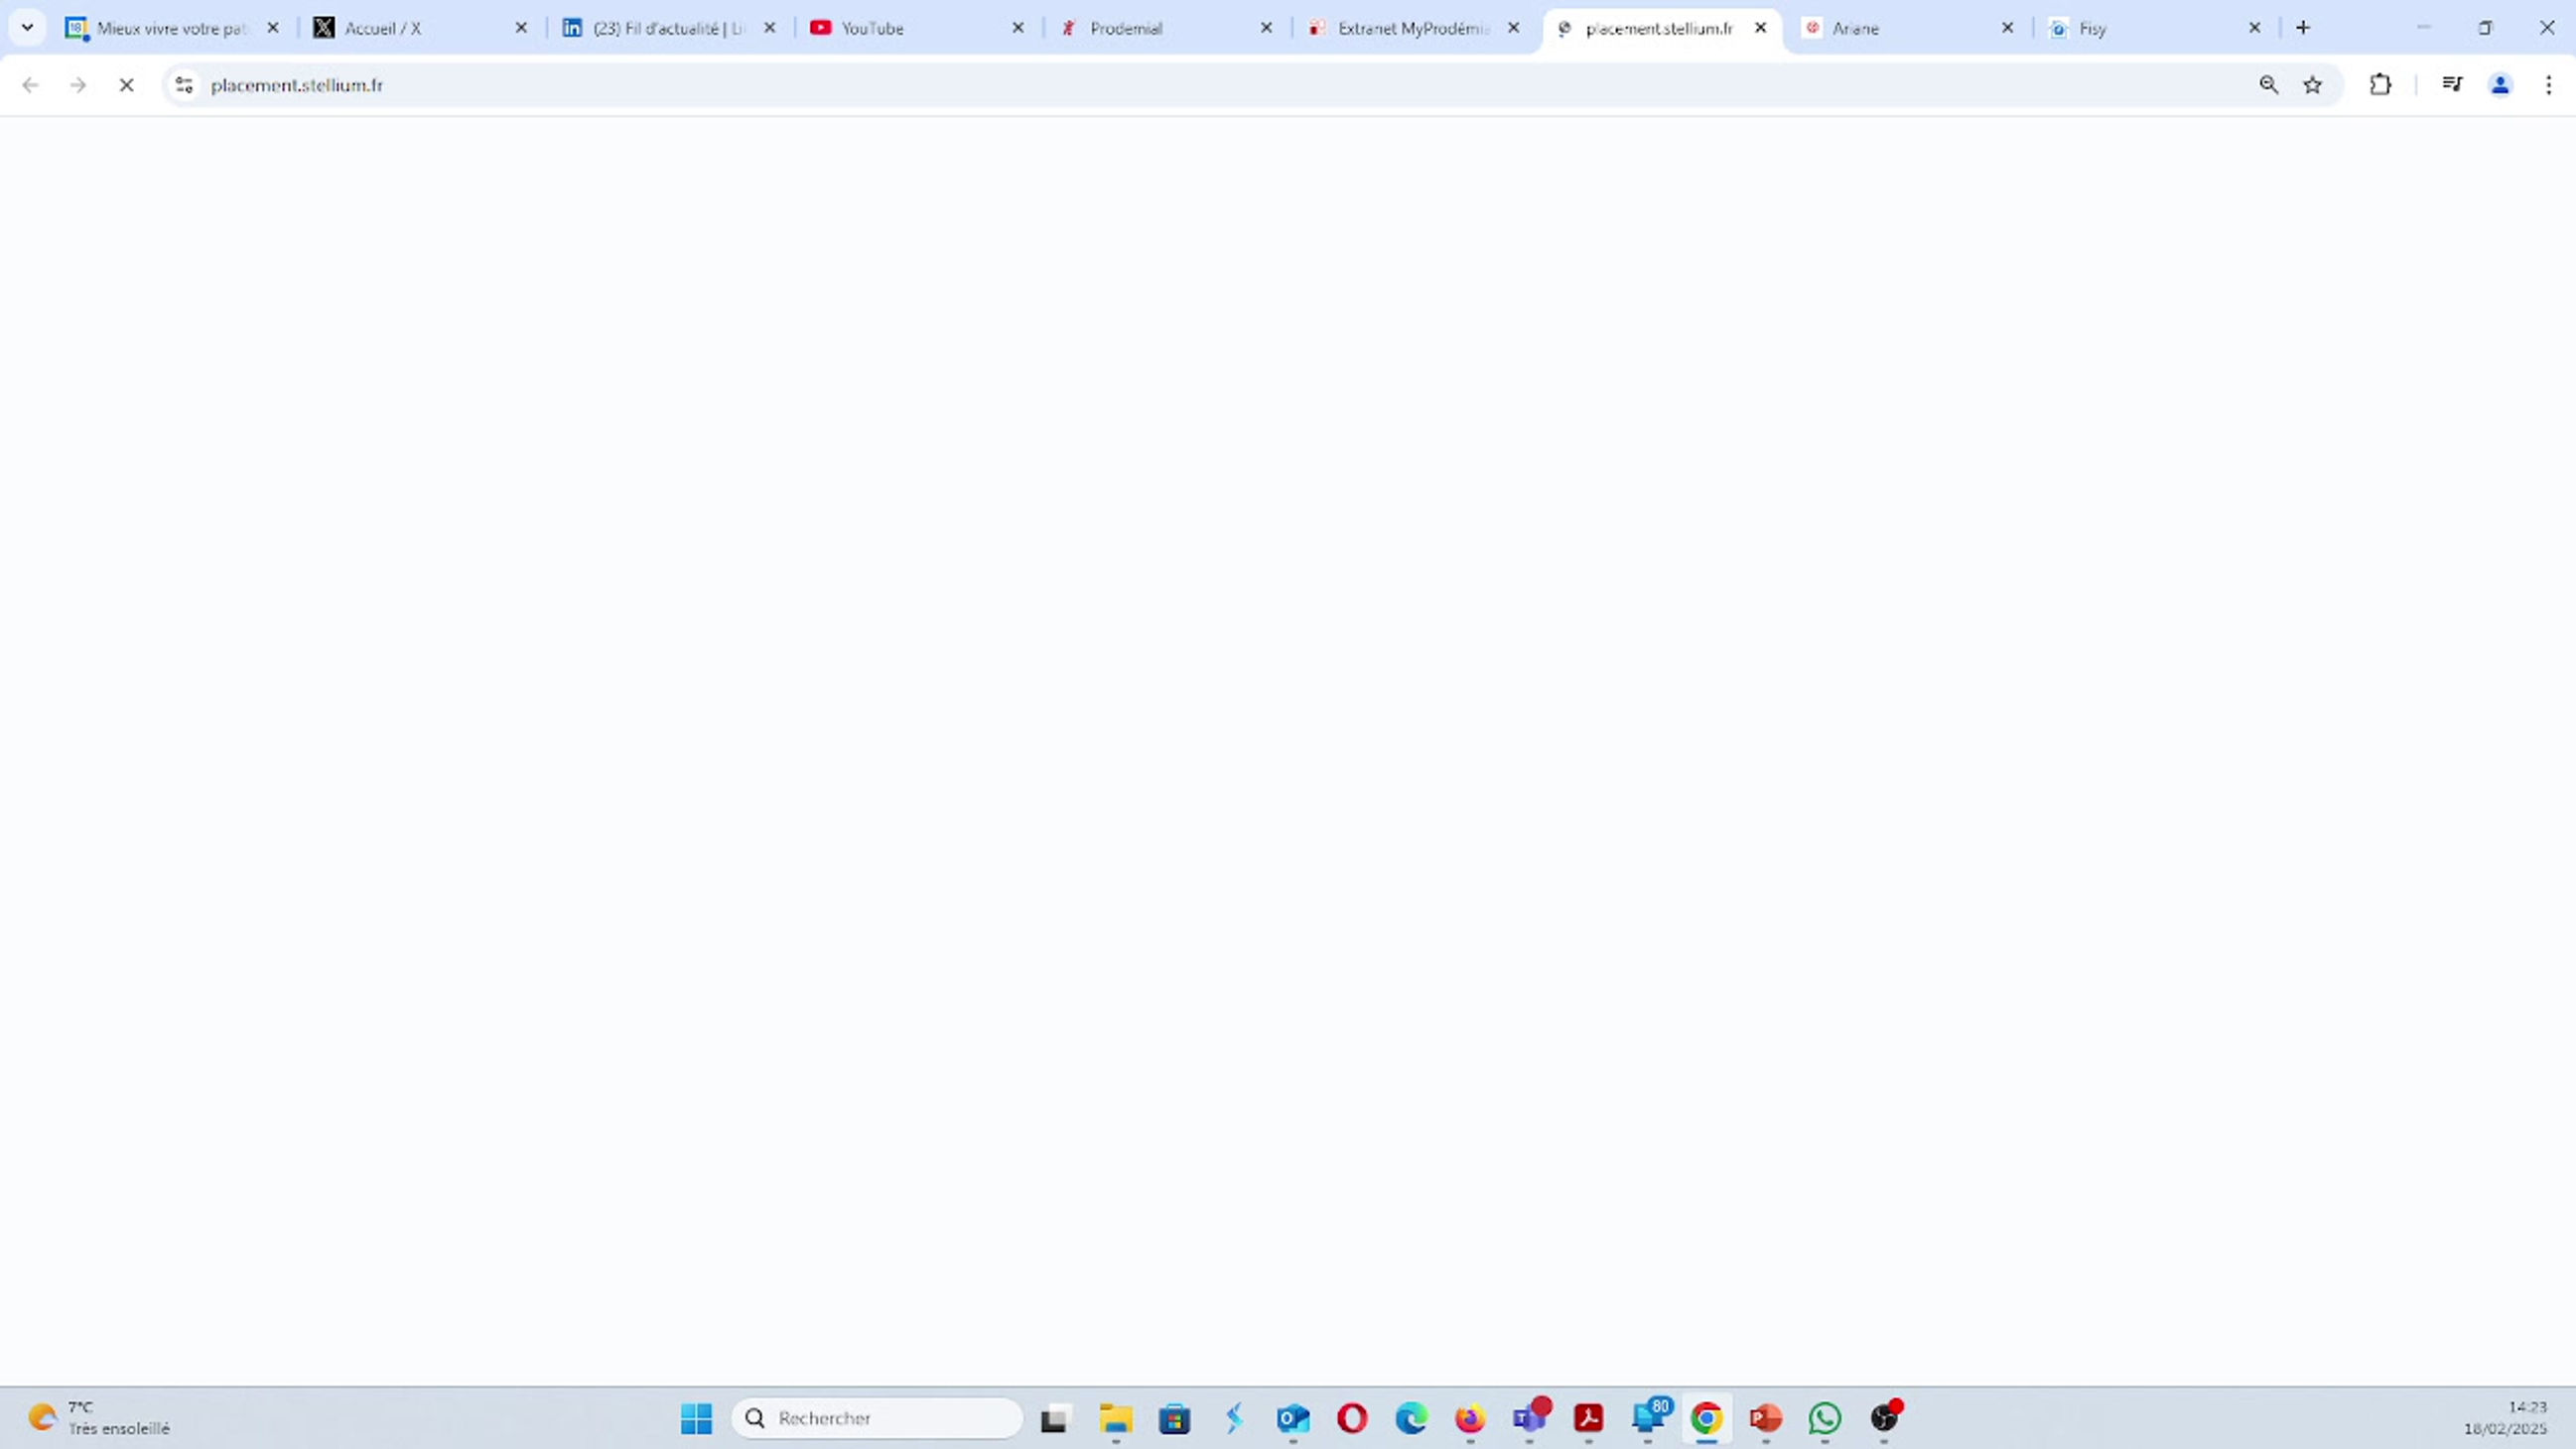2576x1449 pixels.
Task: Click the site information icon in address bar
Action: click(x=183, y=85)
